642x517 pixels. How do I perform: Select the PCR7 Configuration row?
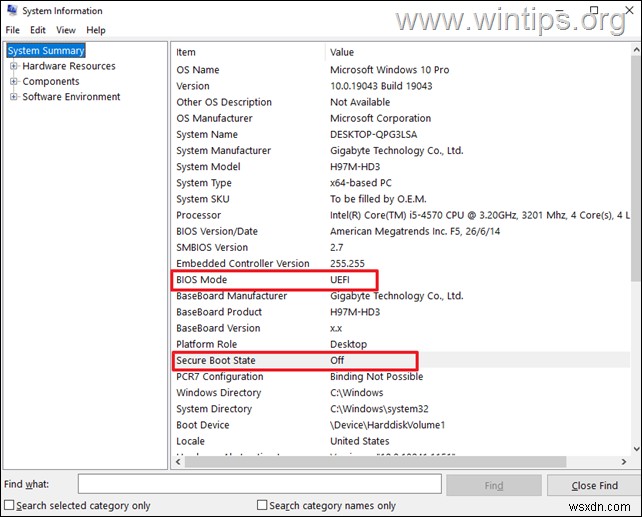(x=401, y=377)
